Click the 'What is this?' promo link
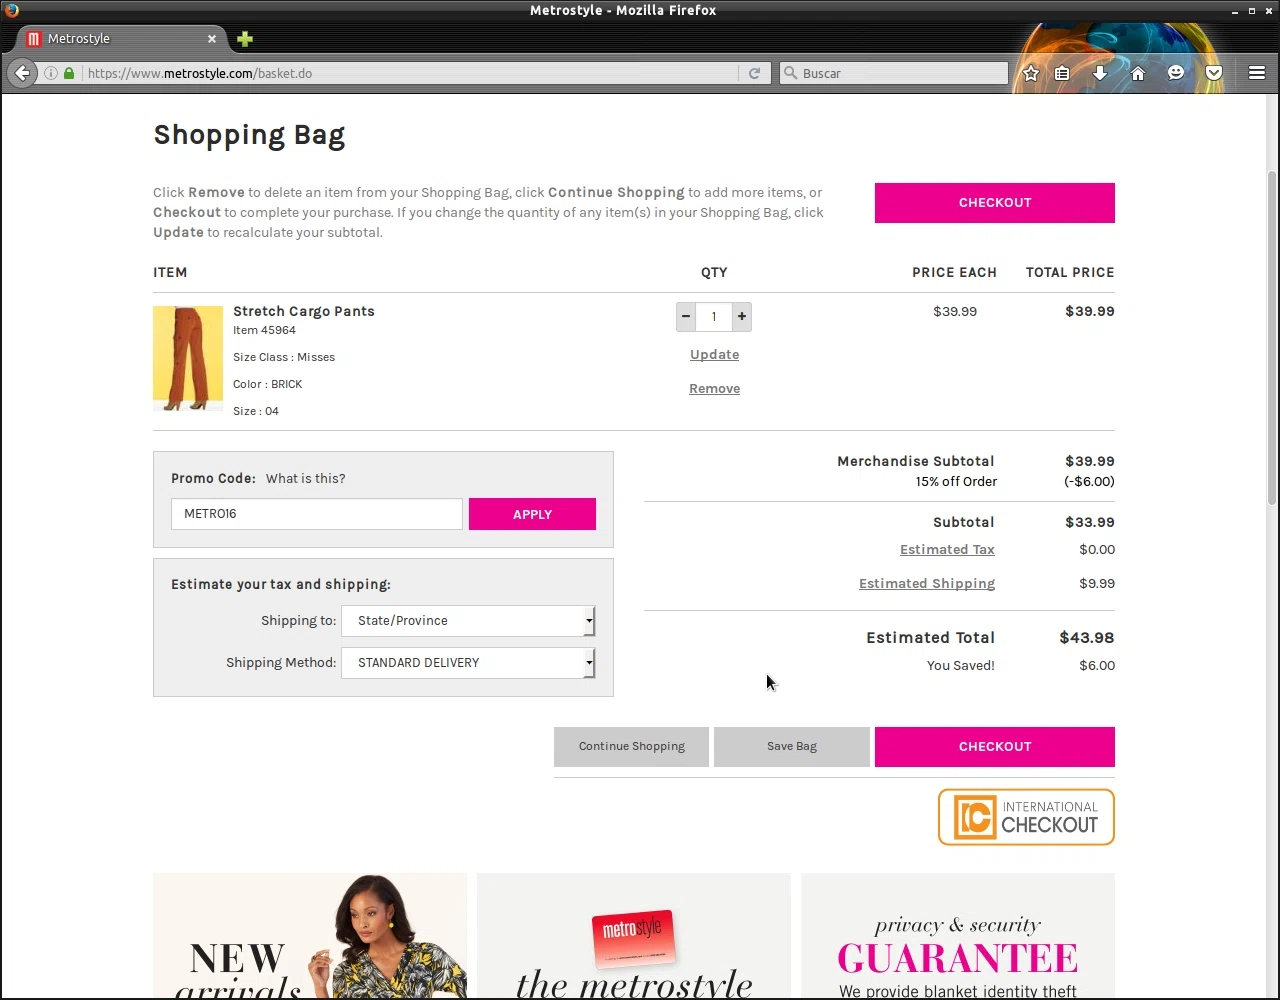The image size is (1280, 1000). [x=305, y=479]
